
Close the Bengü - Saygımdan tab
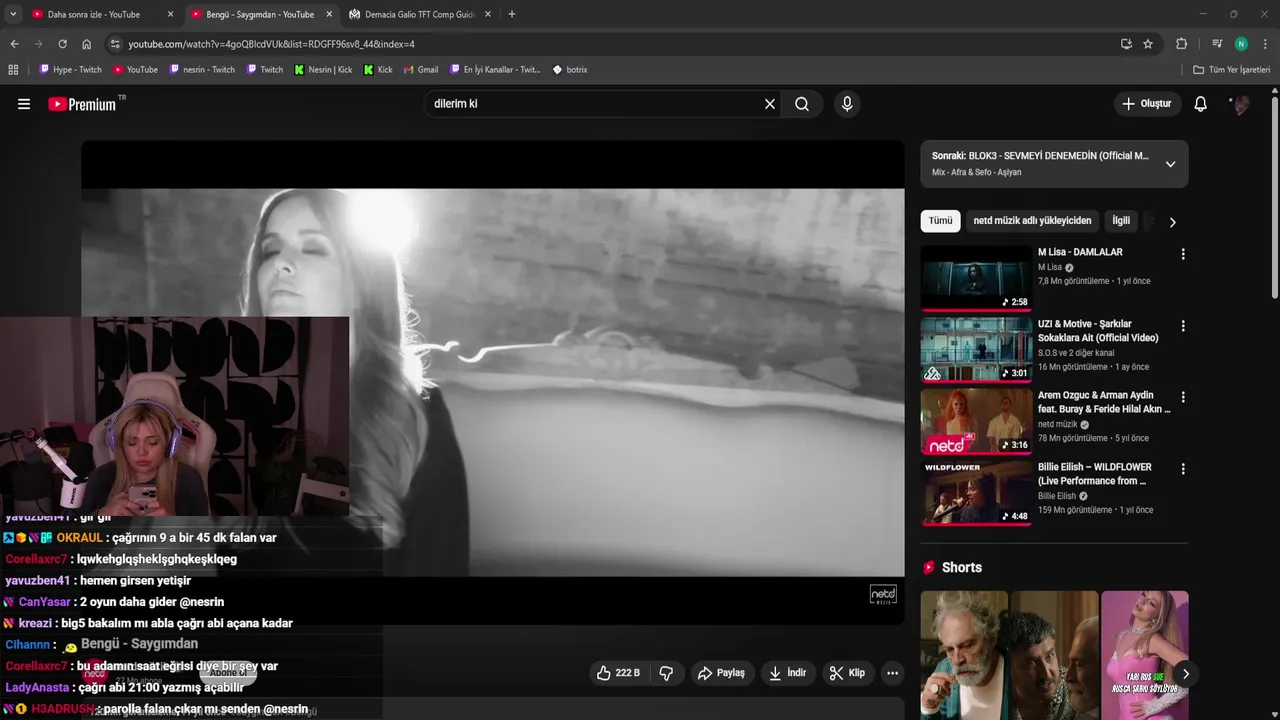[329, 14]
